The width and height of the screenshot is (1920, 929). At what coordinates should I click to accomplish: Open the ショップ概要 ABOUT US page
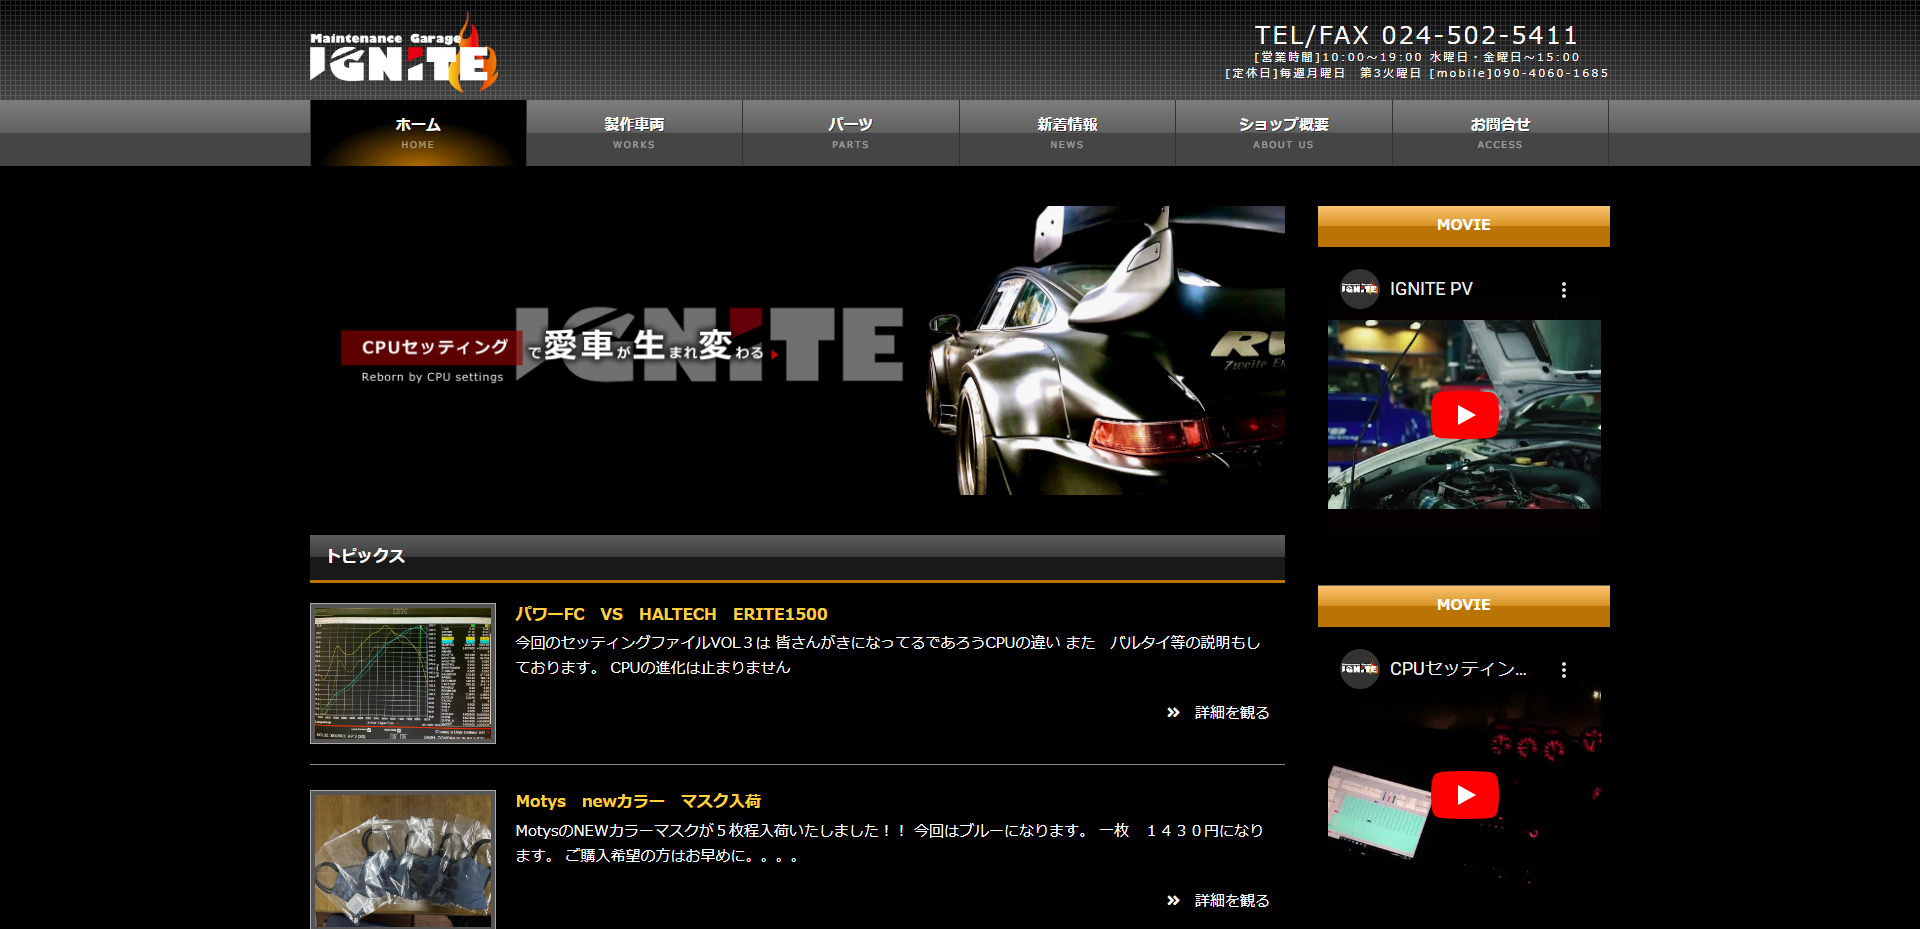1283,133
